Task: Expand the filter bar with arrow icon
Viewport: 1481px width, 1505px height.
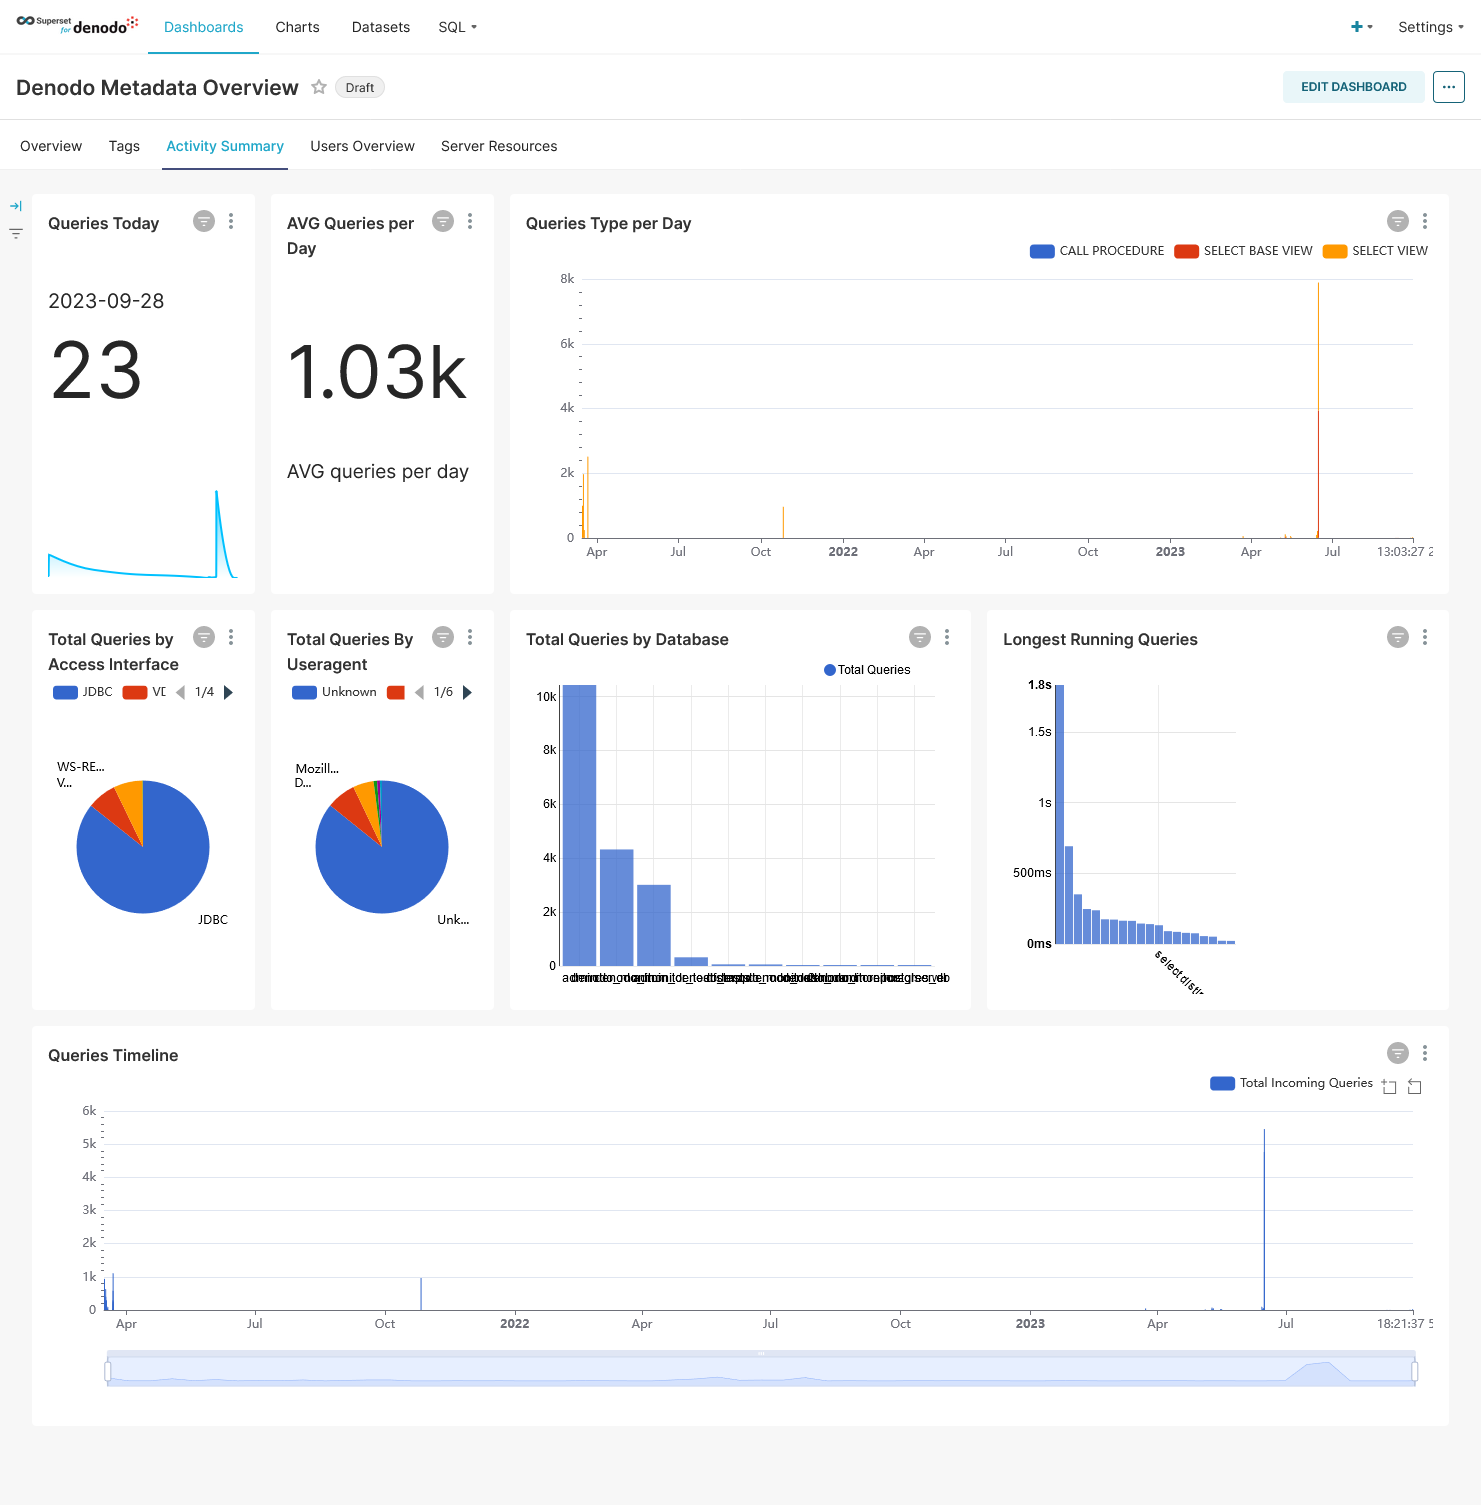Action: click(x=16, y=206)
